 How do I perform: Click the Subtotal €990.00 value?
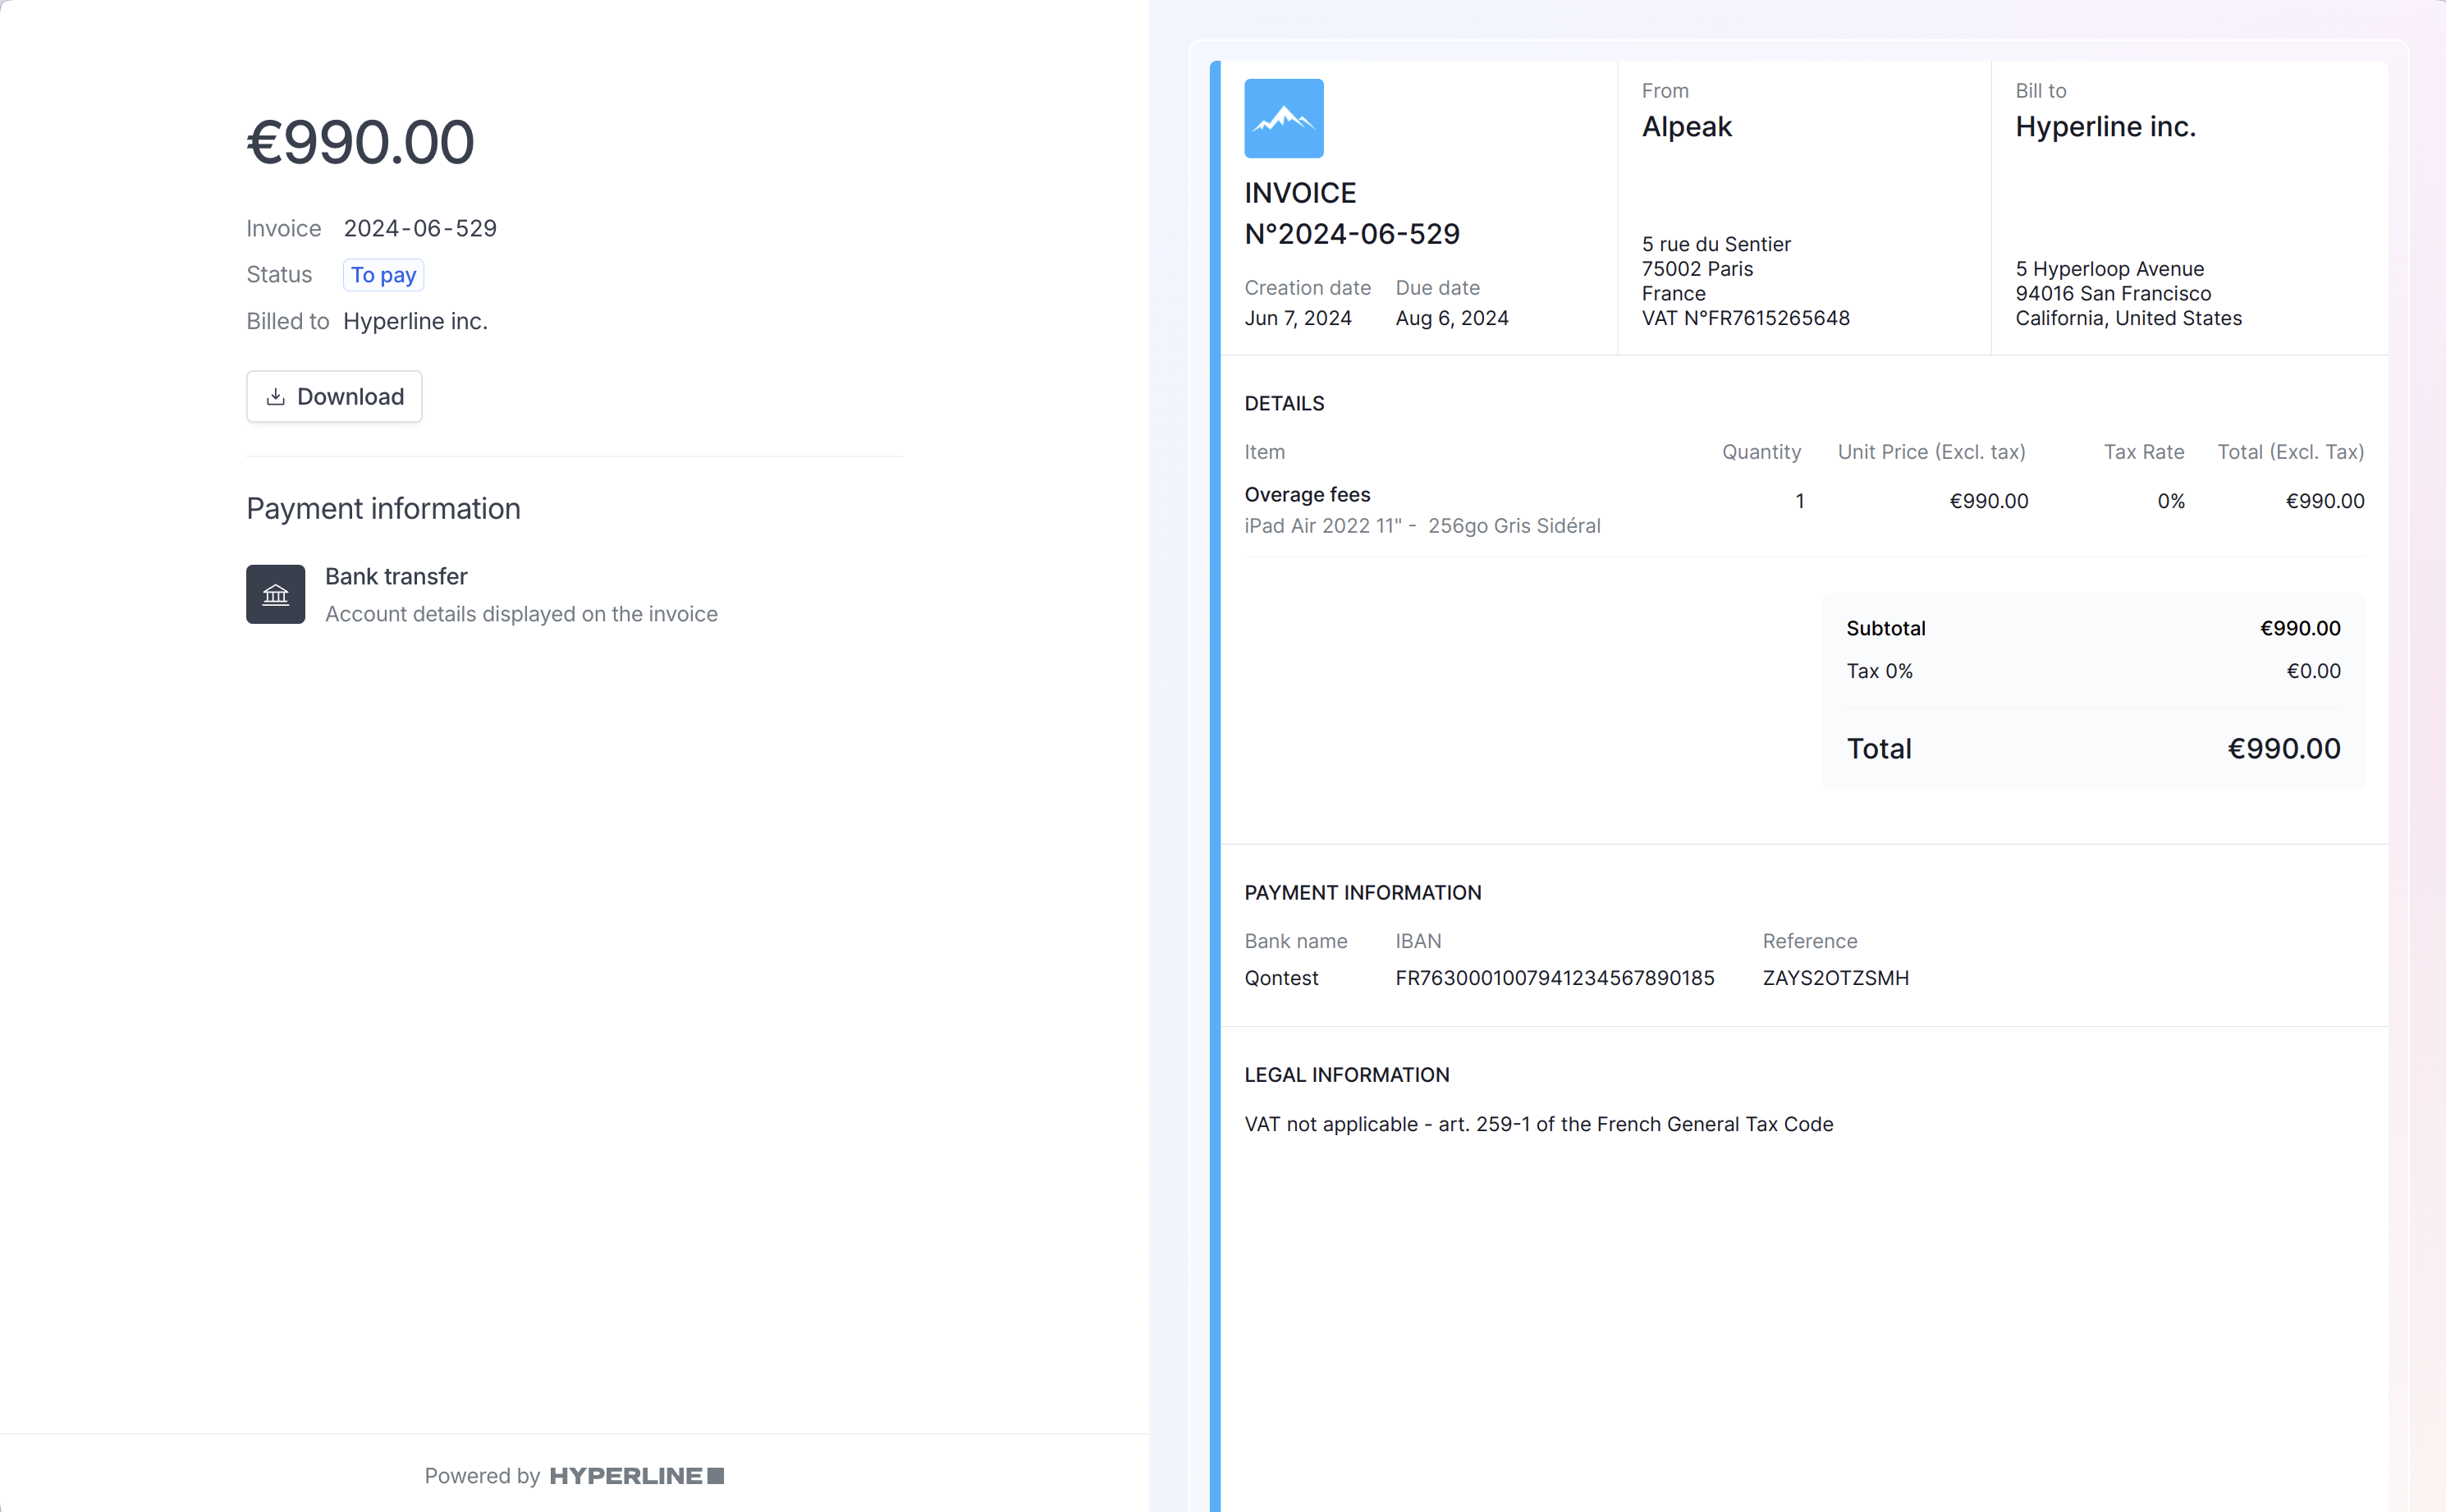[2299, 628]
